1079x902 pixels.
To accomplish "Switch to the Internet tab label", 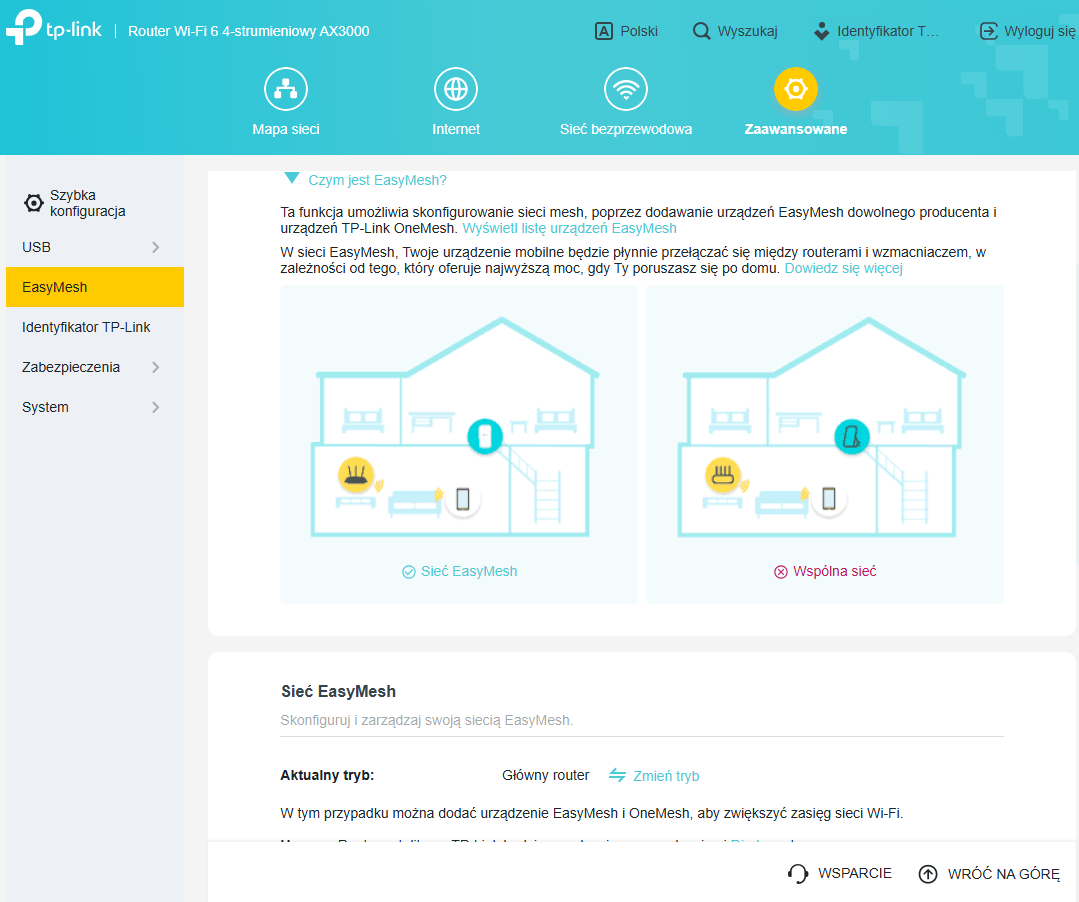I will (456, 129).
